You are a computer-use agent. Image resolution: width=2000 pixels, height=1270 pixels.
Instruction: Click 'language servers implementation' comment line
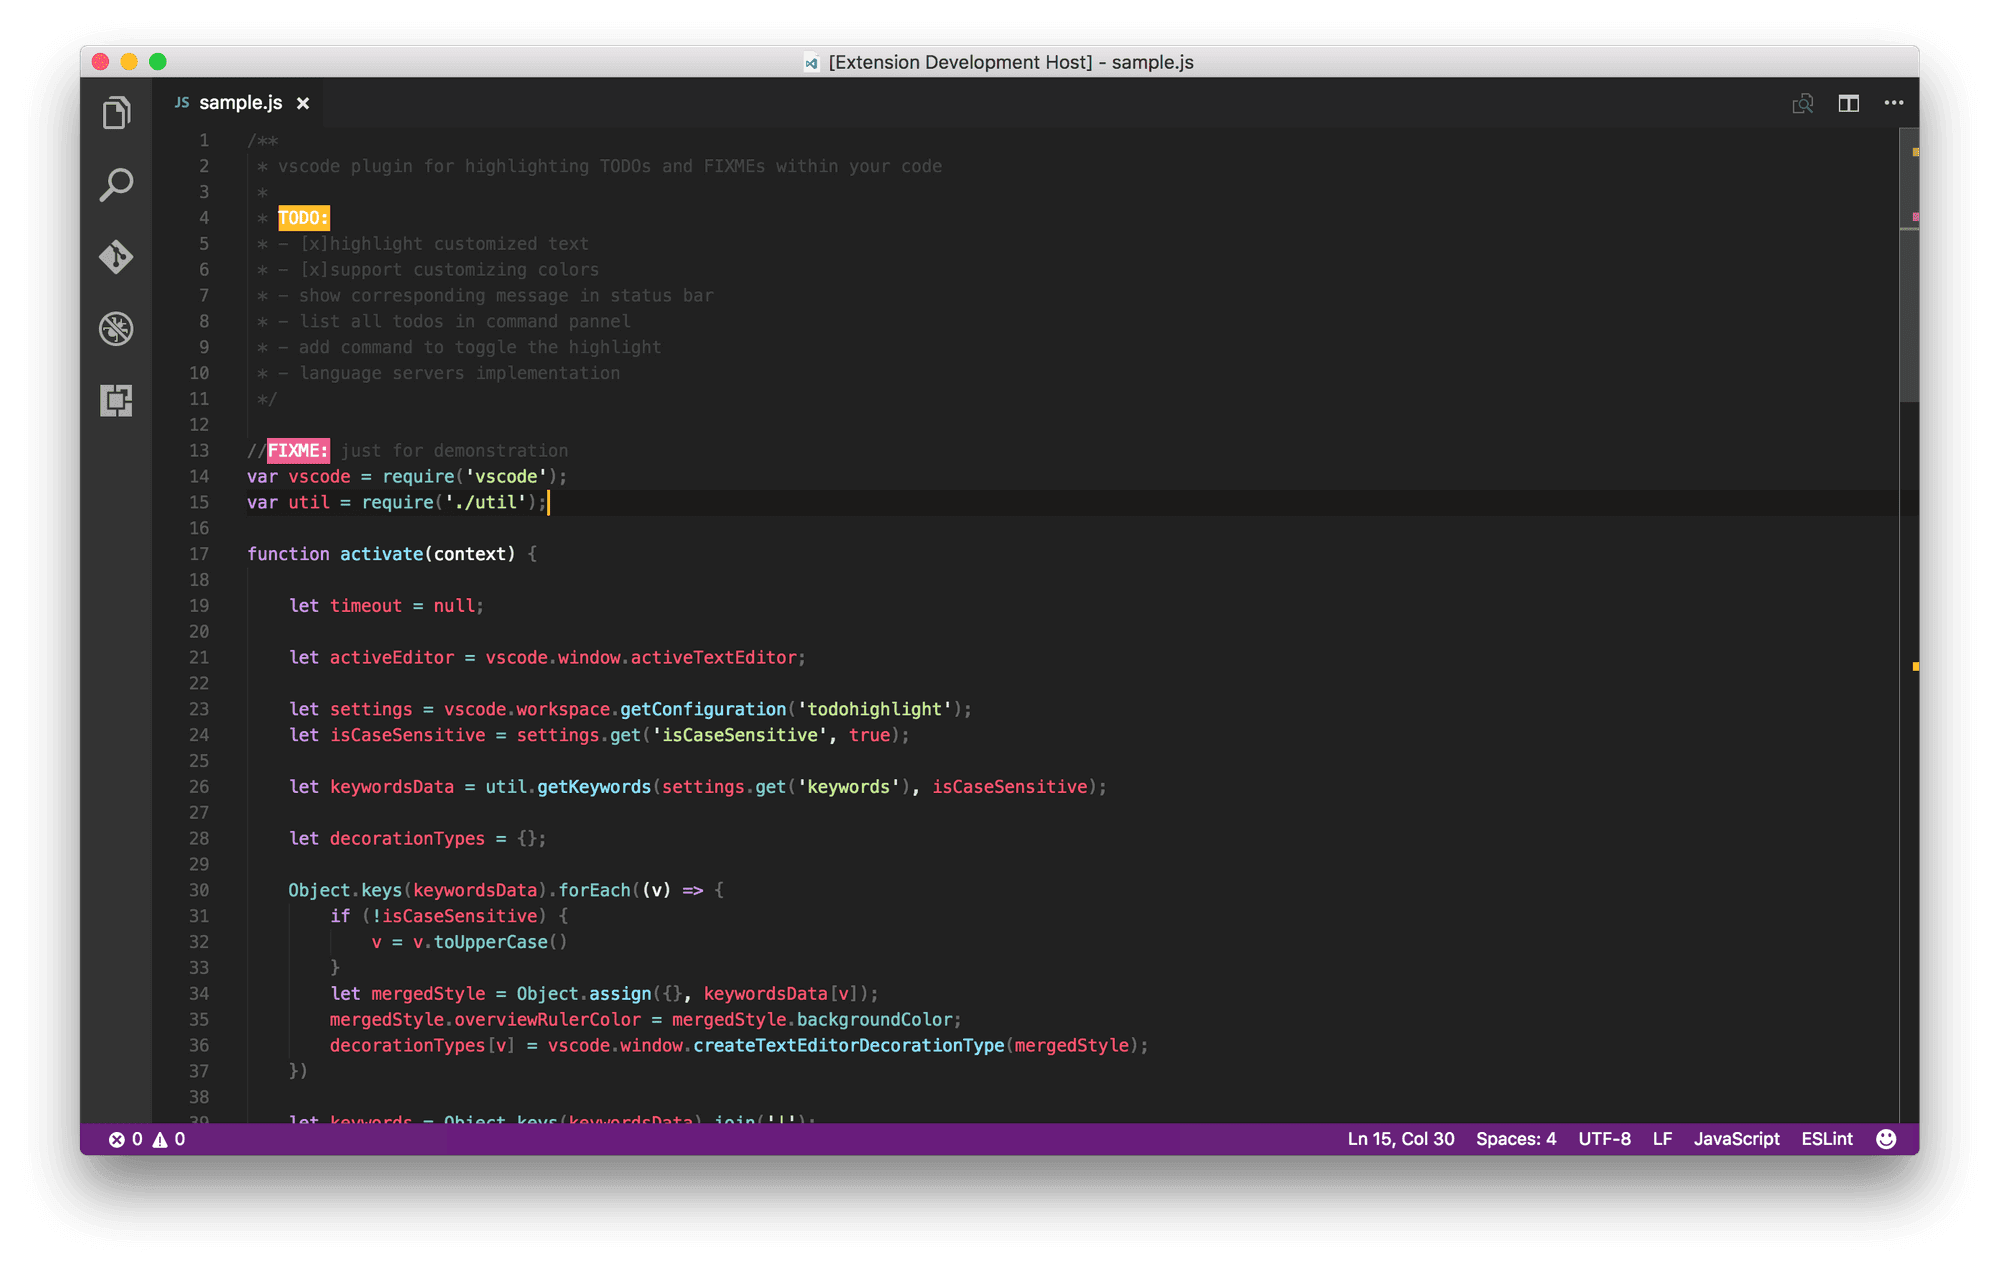click(459, 373)
